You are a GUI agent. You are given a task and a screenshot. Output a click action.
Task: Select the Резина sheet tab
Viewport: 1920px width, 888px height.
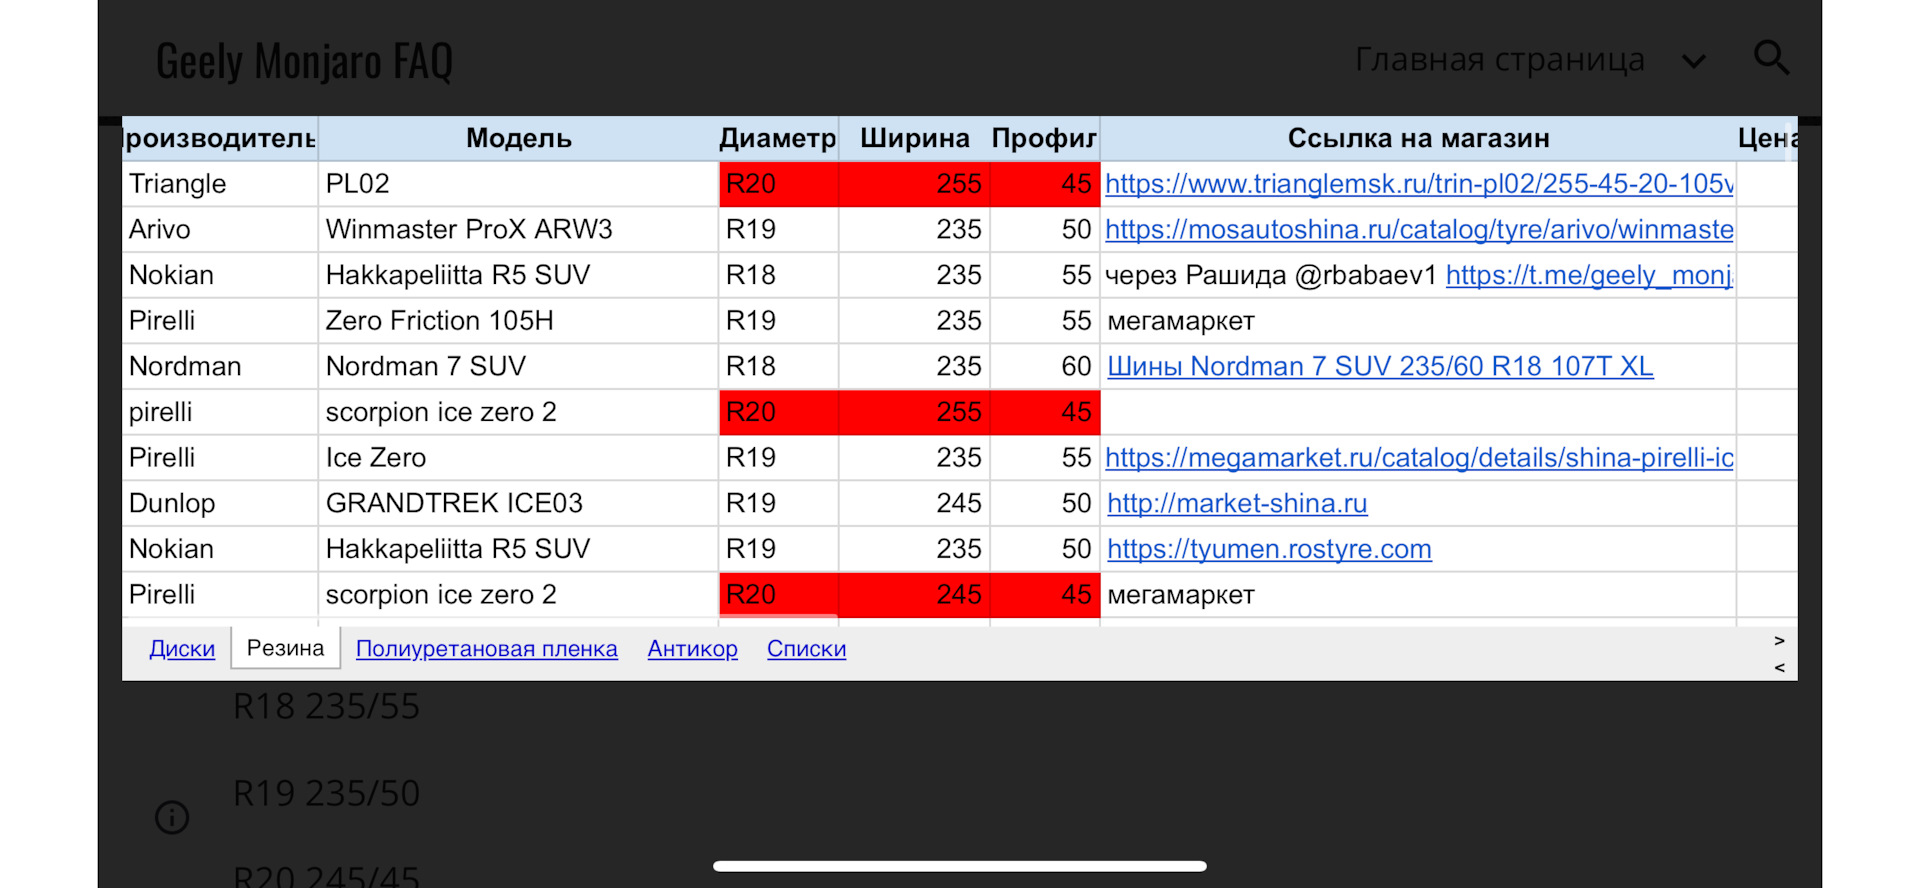click(x=285, y=648)
